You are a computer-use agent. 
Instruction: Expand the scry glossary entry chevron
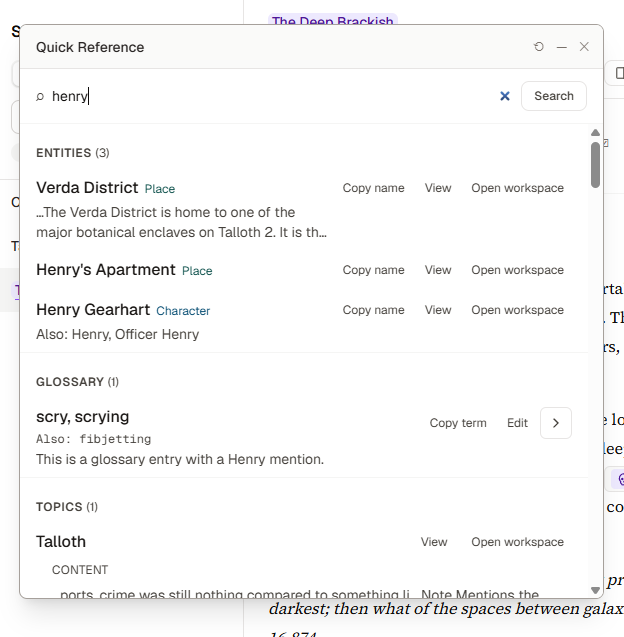[556, 423]
